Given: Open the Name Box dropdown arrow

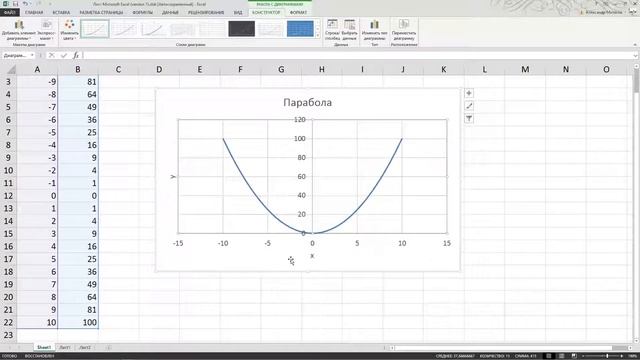Looking at the screenshot, I should 32,55.
